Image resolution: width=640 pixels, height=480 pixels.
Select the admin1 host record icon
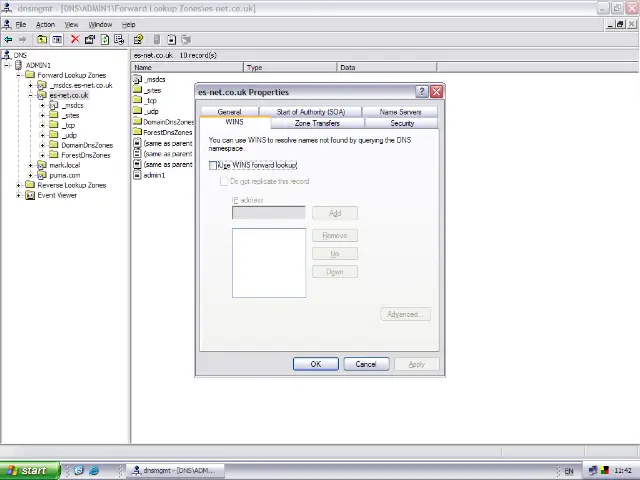[x=138, y=175]
